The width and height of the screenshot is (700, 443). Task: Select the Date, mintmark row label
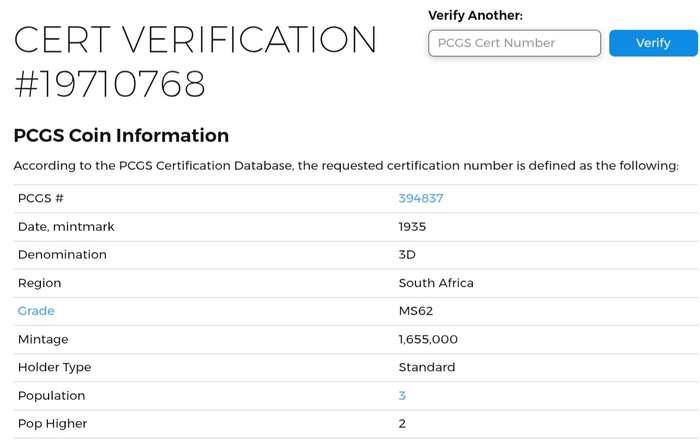[x=66, y=227]
